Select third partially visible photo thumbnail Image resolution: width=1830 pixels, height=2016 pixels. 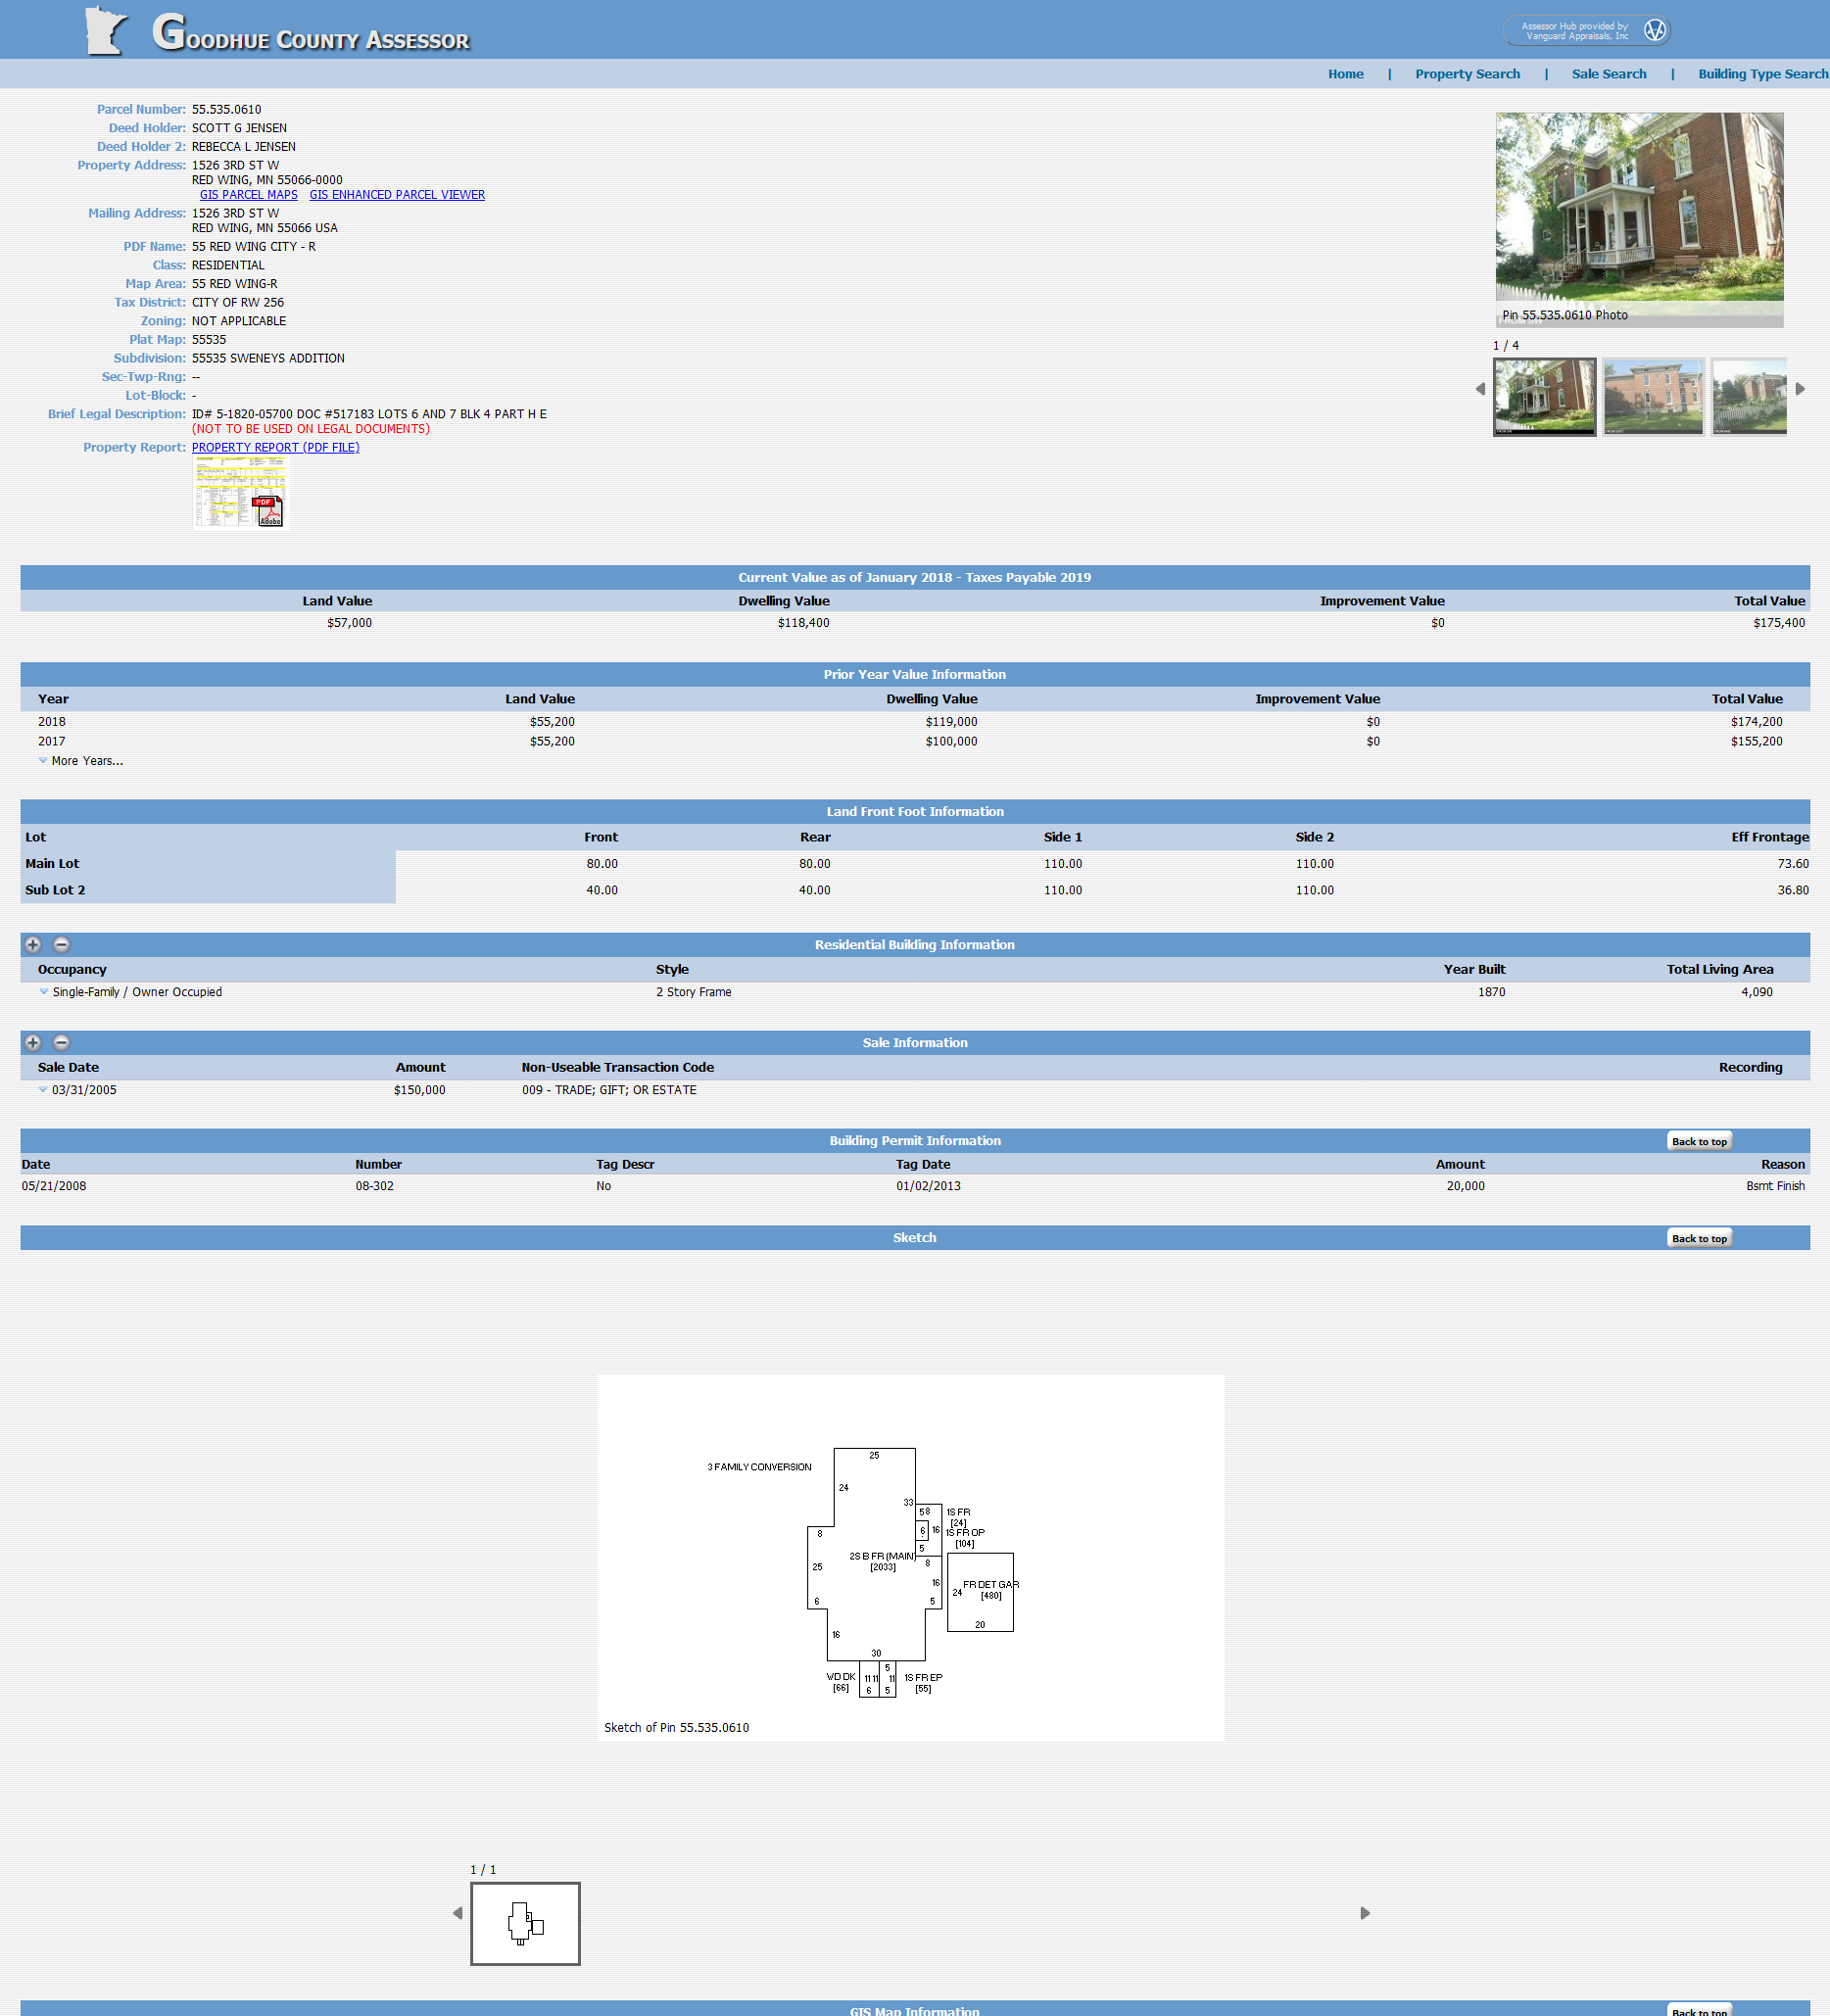coord(1748,397)
